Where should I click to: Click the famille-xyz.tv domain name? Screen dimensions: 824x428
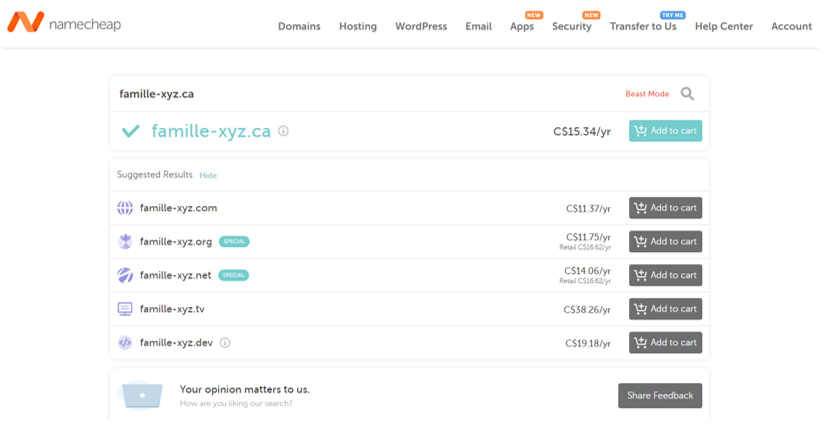click(x=172, y=309)
